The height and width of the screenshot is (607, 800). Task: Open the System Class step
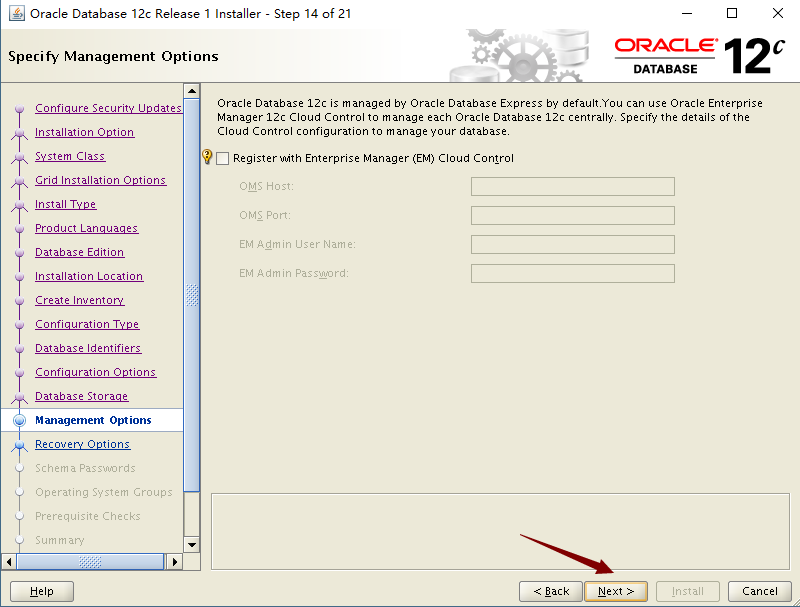(x=70, y=156)
